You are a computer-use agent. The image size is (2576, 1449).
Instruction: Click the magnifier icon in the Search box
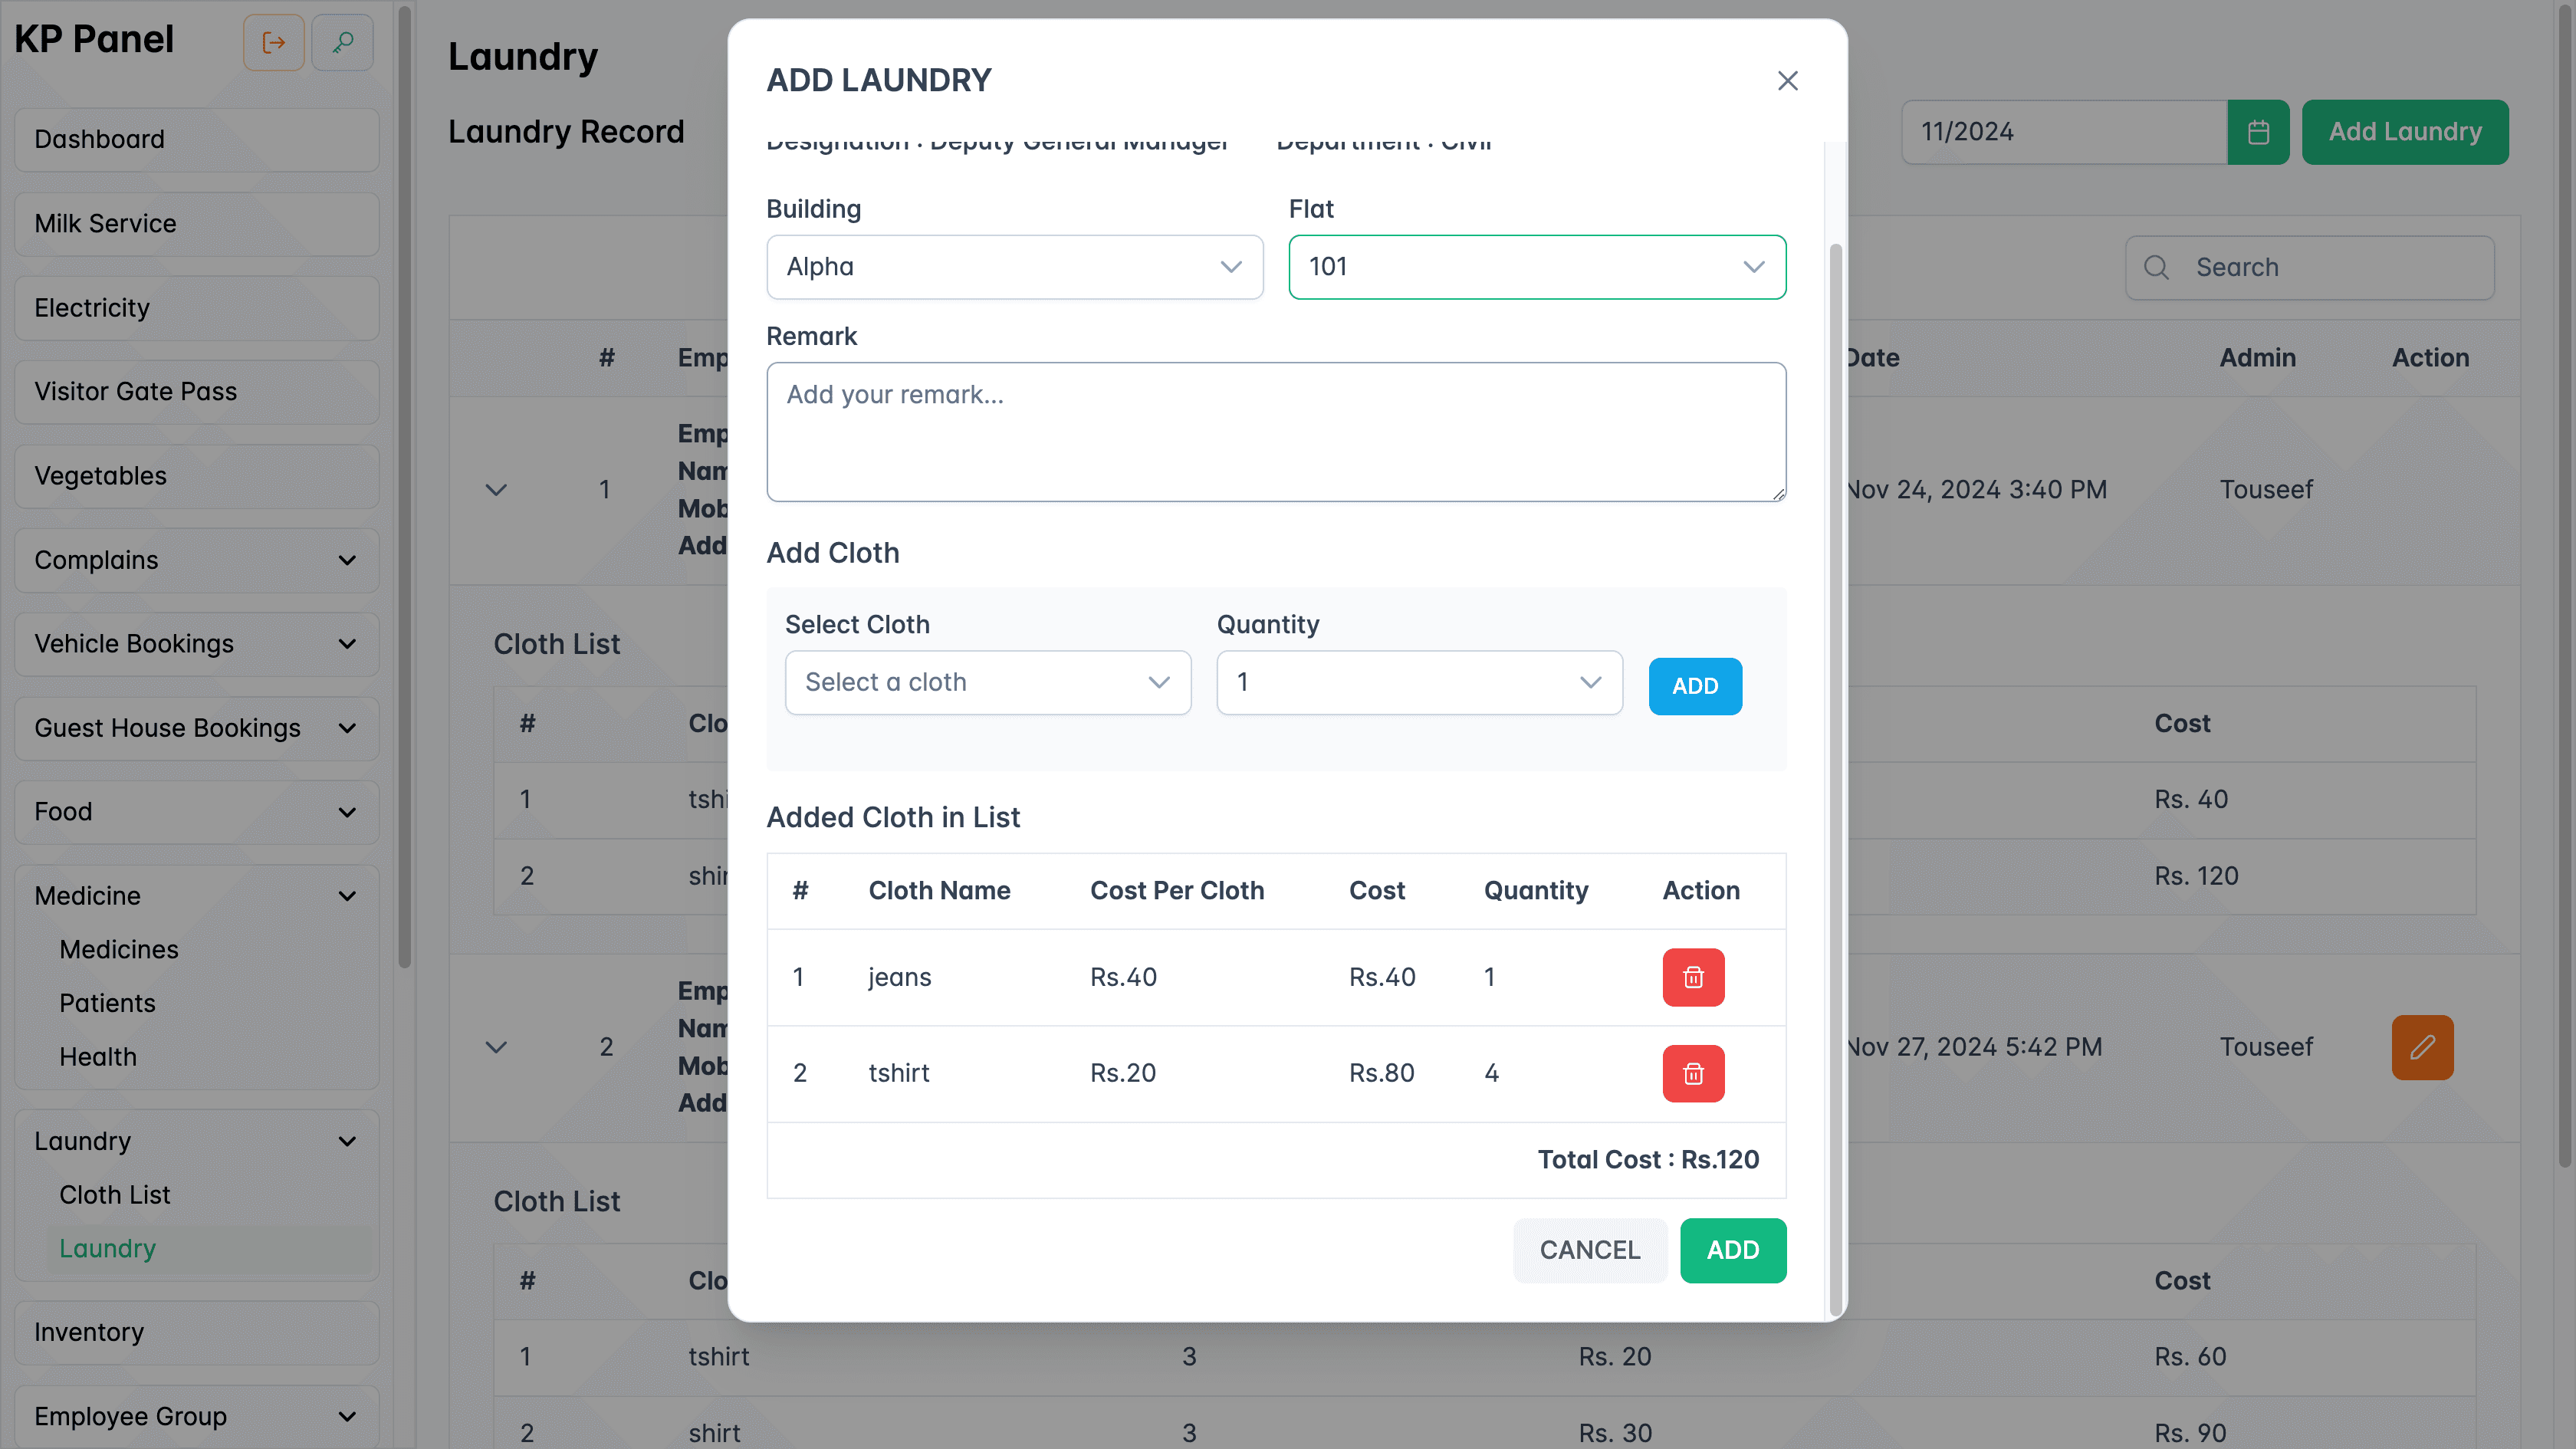click(x=2156, y=267)
